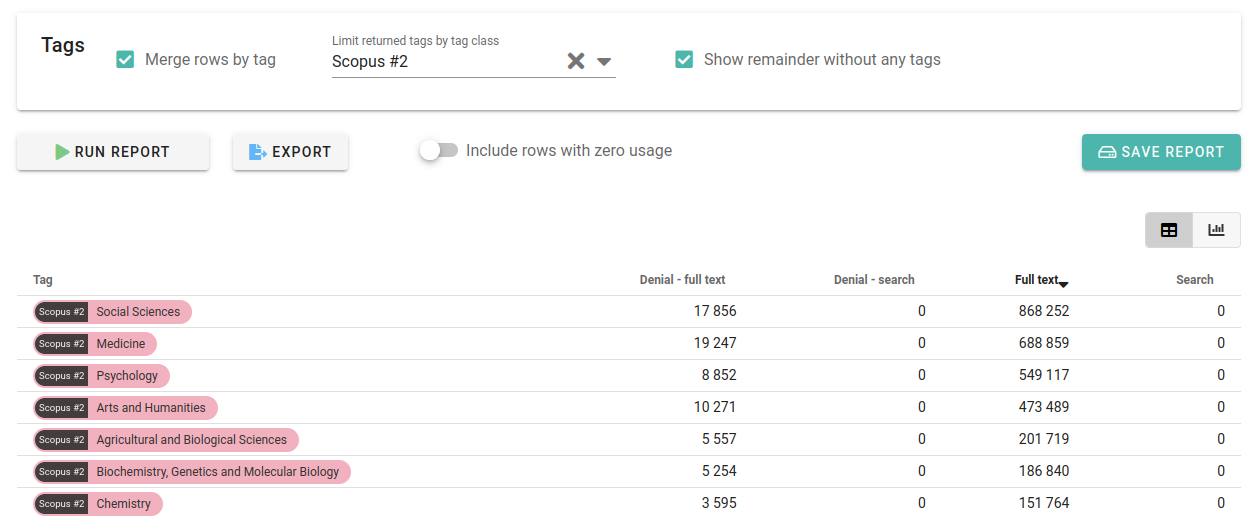
Task: Click the value 10 271
Action: [x=715, y=408]
